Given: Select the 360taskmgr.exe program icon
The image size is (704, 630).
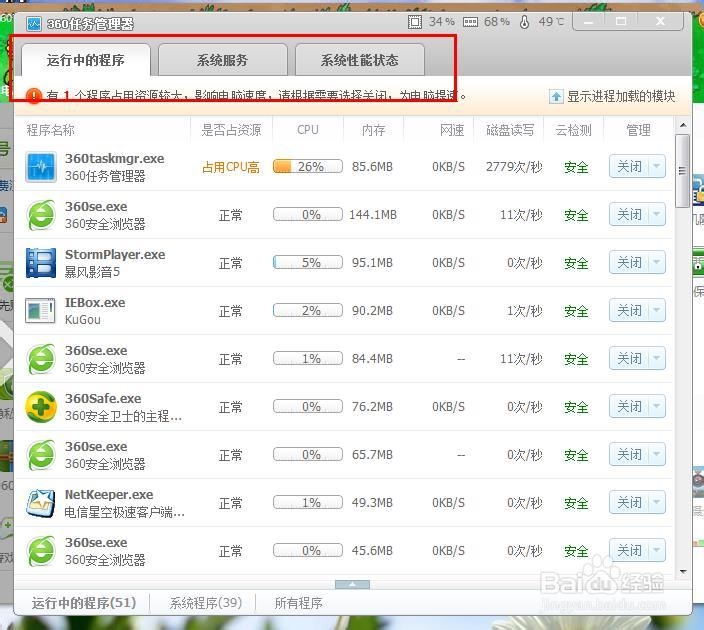Looking at the screenshot, I should click(x=41, y=167).
